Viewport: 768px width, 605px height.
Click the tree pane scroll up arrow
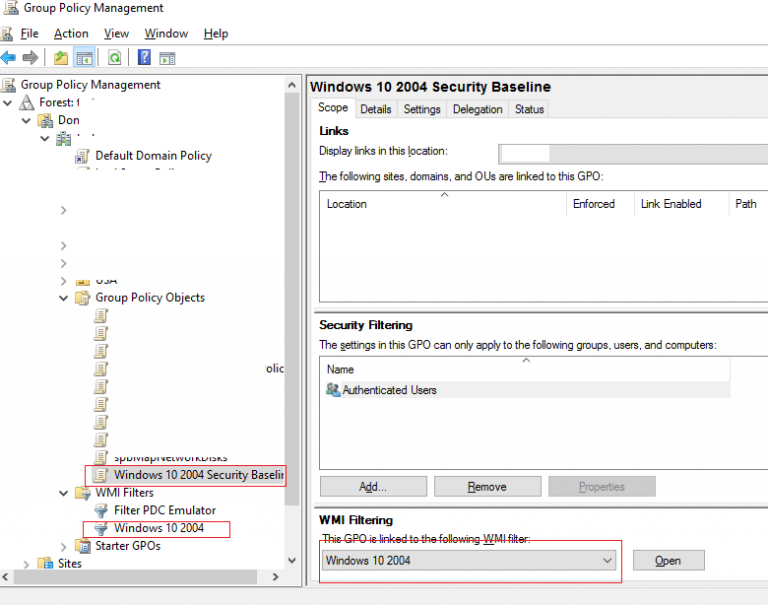tap(292, 85)
